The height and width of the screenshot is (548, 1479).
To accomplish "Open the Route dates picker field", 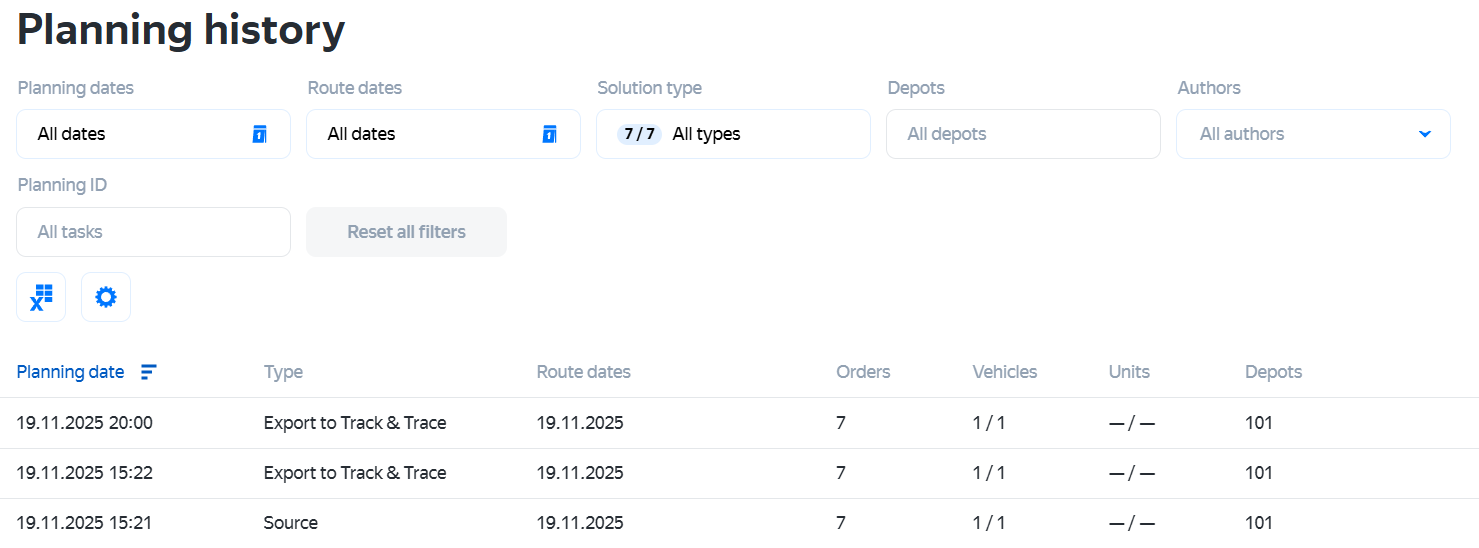I will [430, 134].
